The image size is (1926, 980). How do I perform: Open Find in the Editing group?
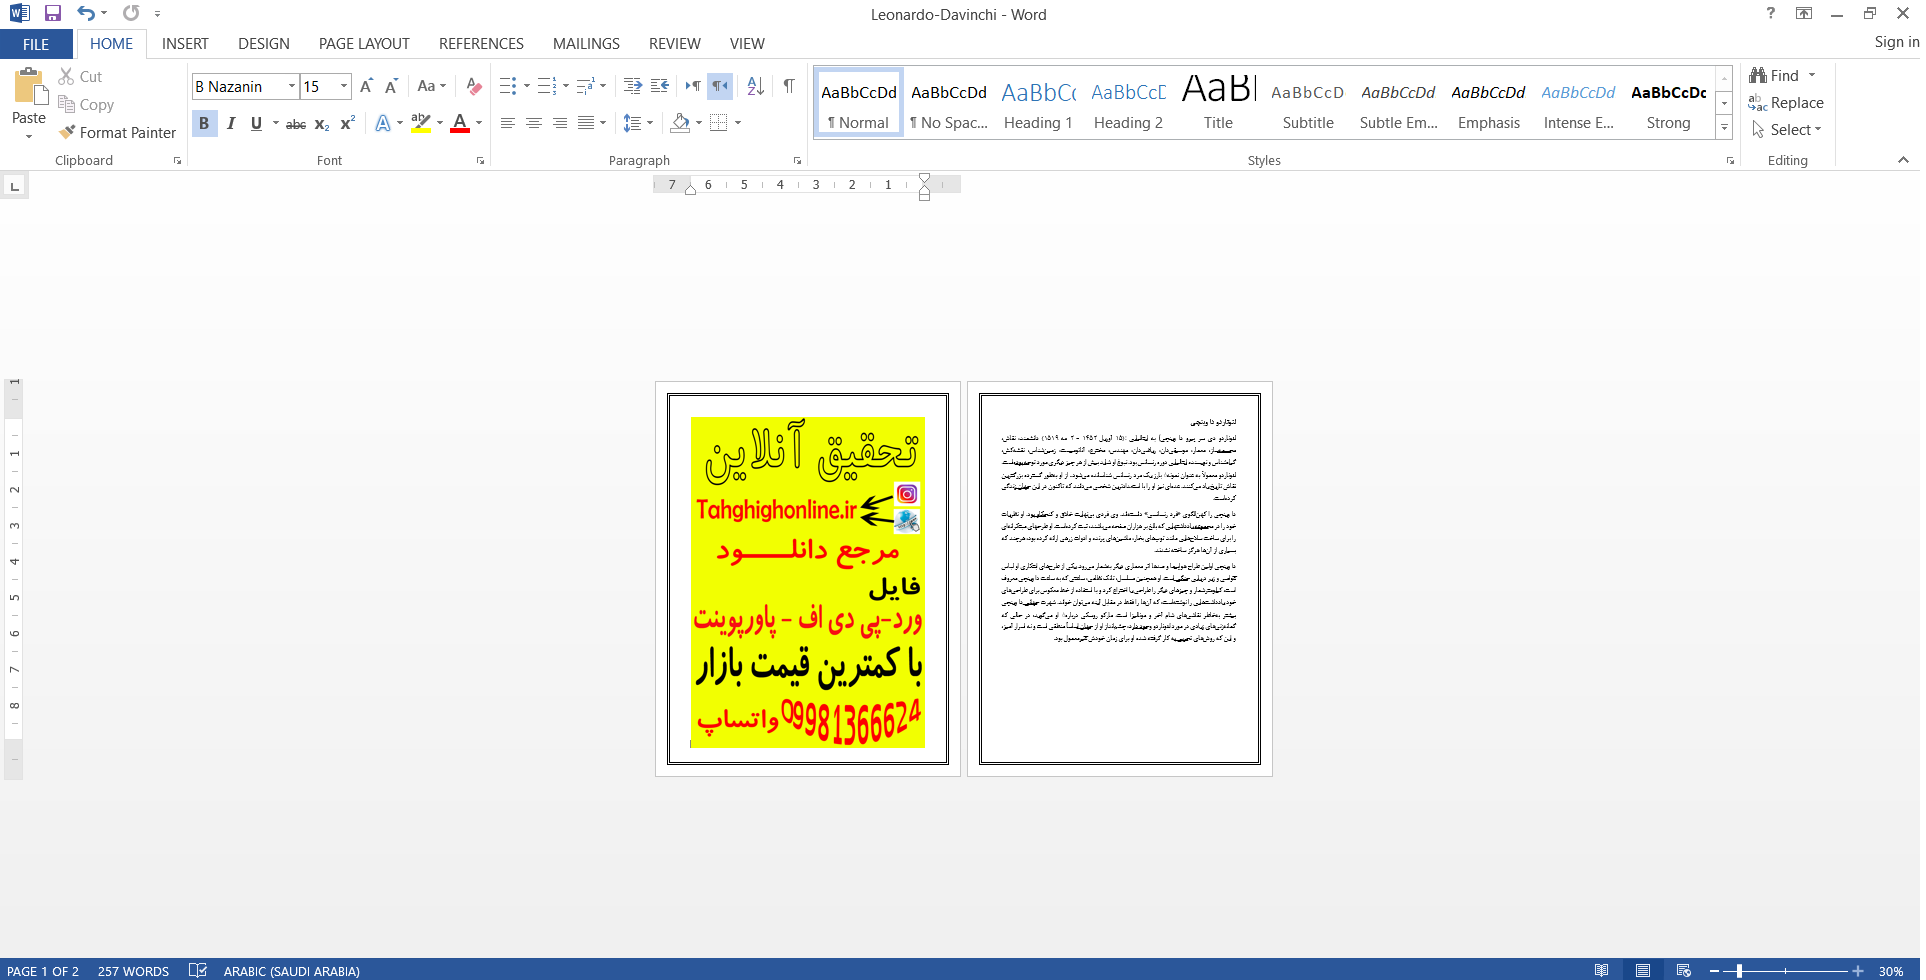pos(1773,75)
